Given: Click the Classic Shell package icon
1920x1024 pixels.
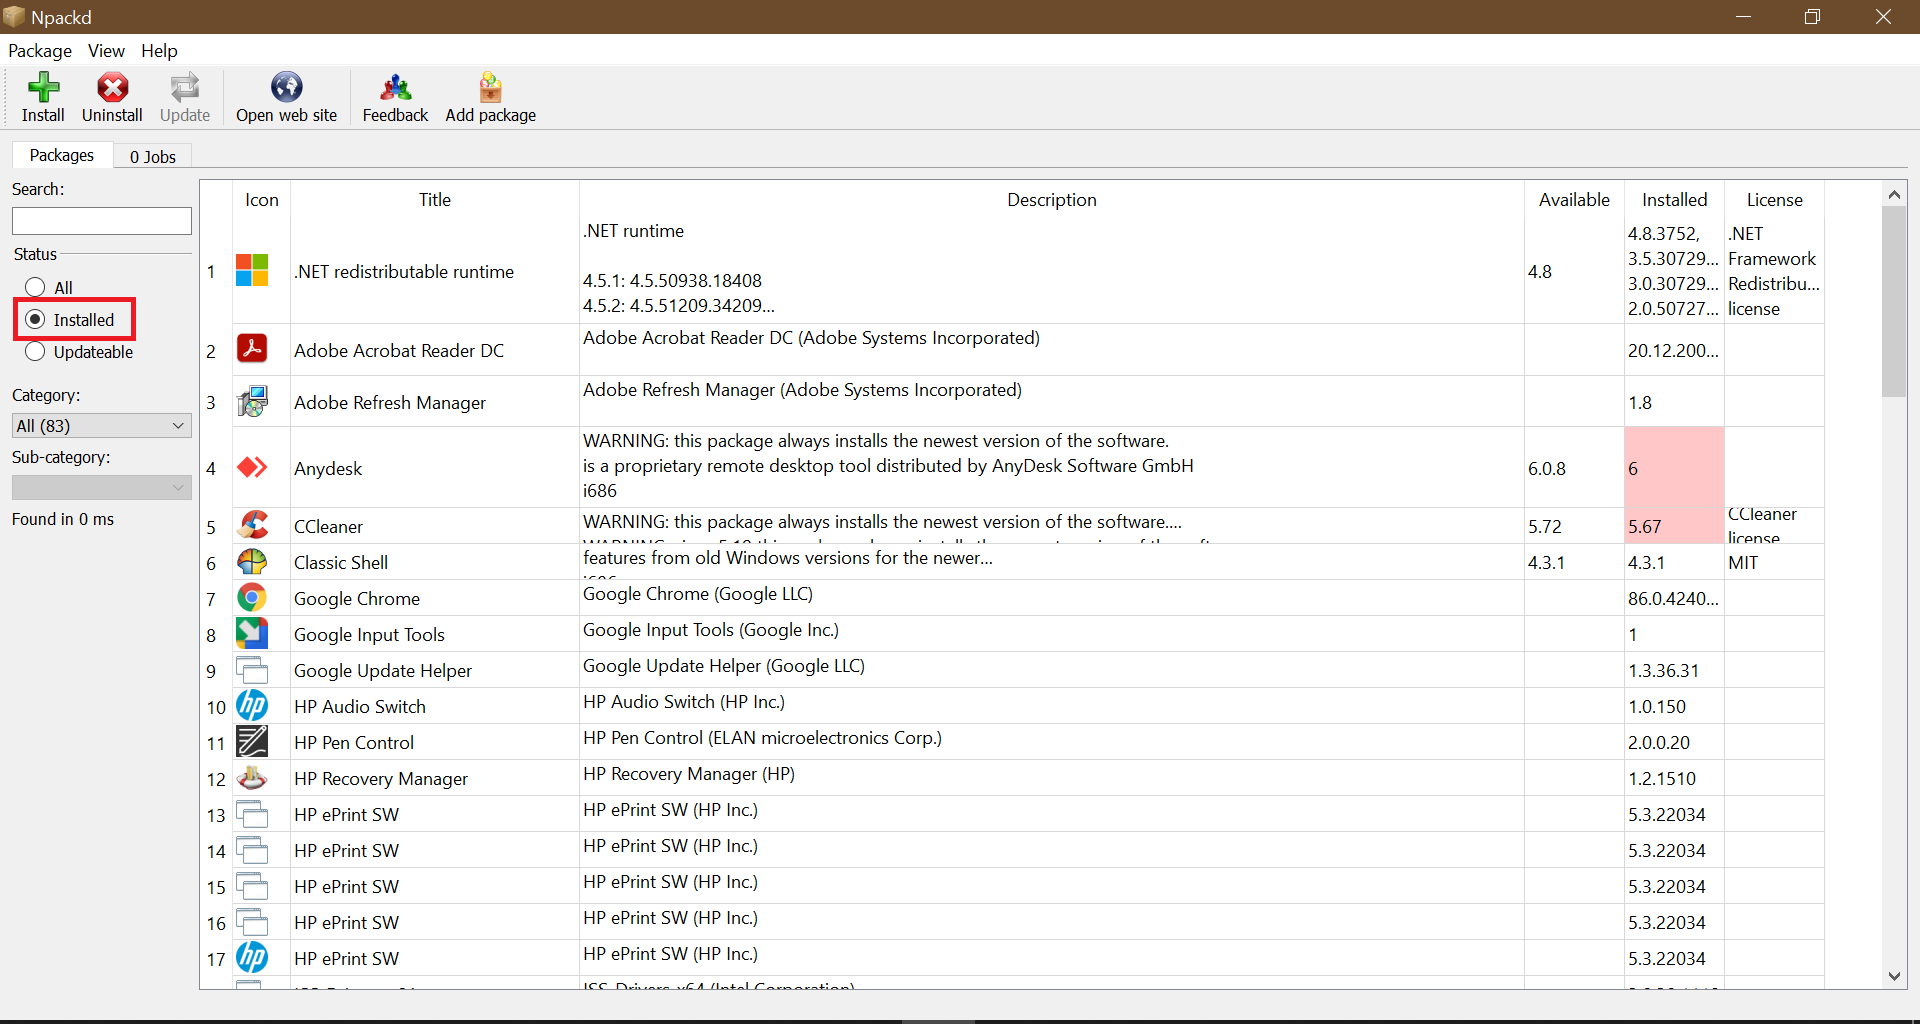Looking at the screenshot, I should (x=252, y=561).
